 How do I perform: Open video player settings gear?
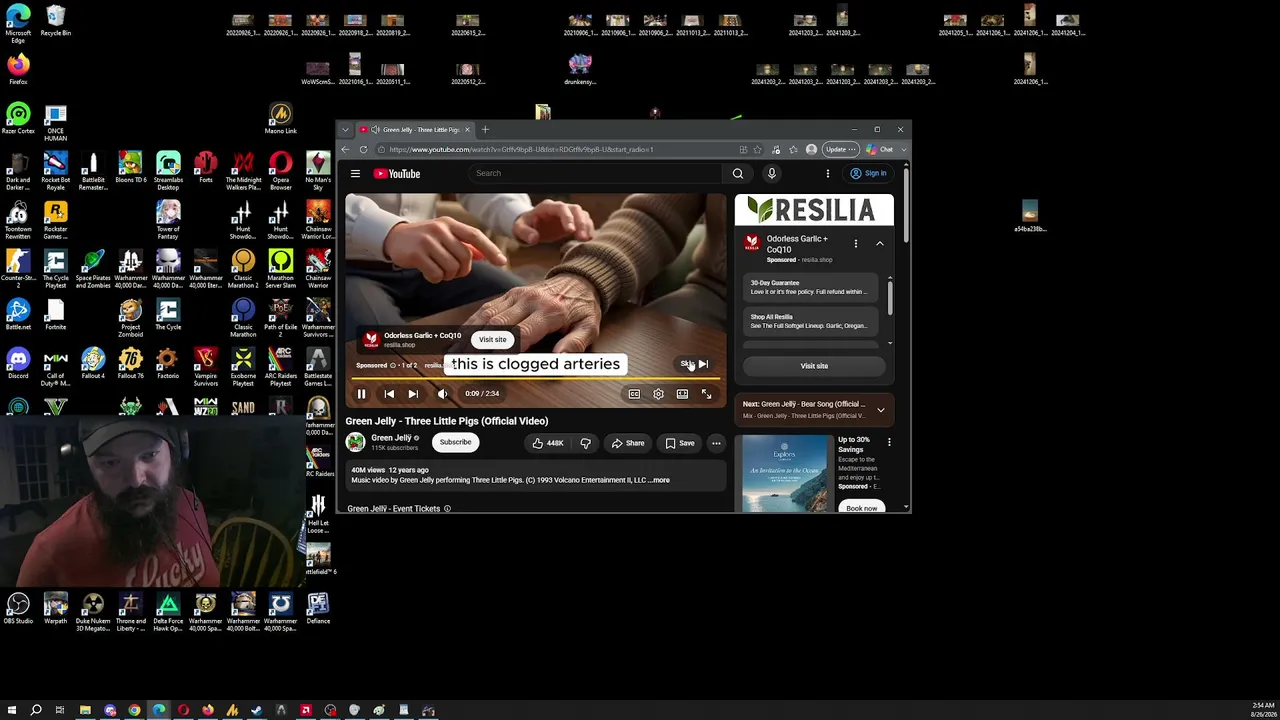(658, 394)
